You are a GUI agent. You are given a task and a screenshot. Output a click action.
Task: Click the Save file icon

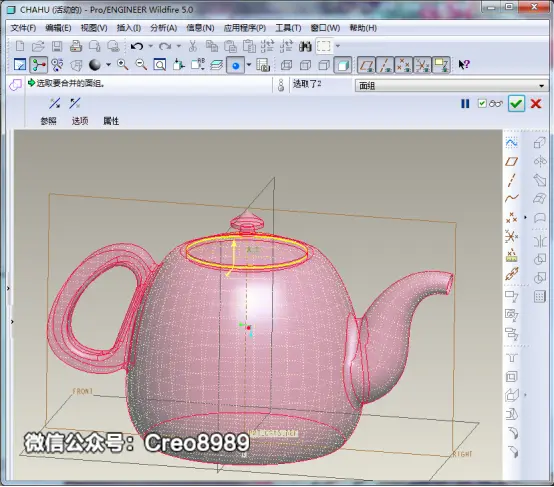point(57,46)
